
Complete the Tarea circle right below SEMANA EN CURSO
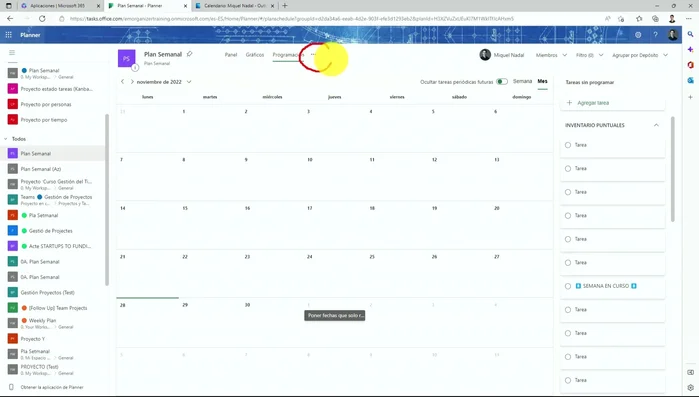point(567,310)
